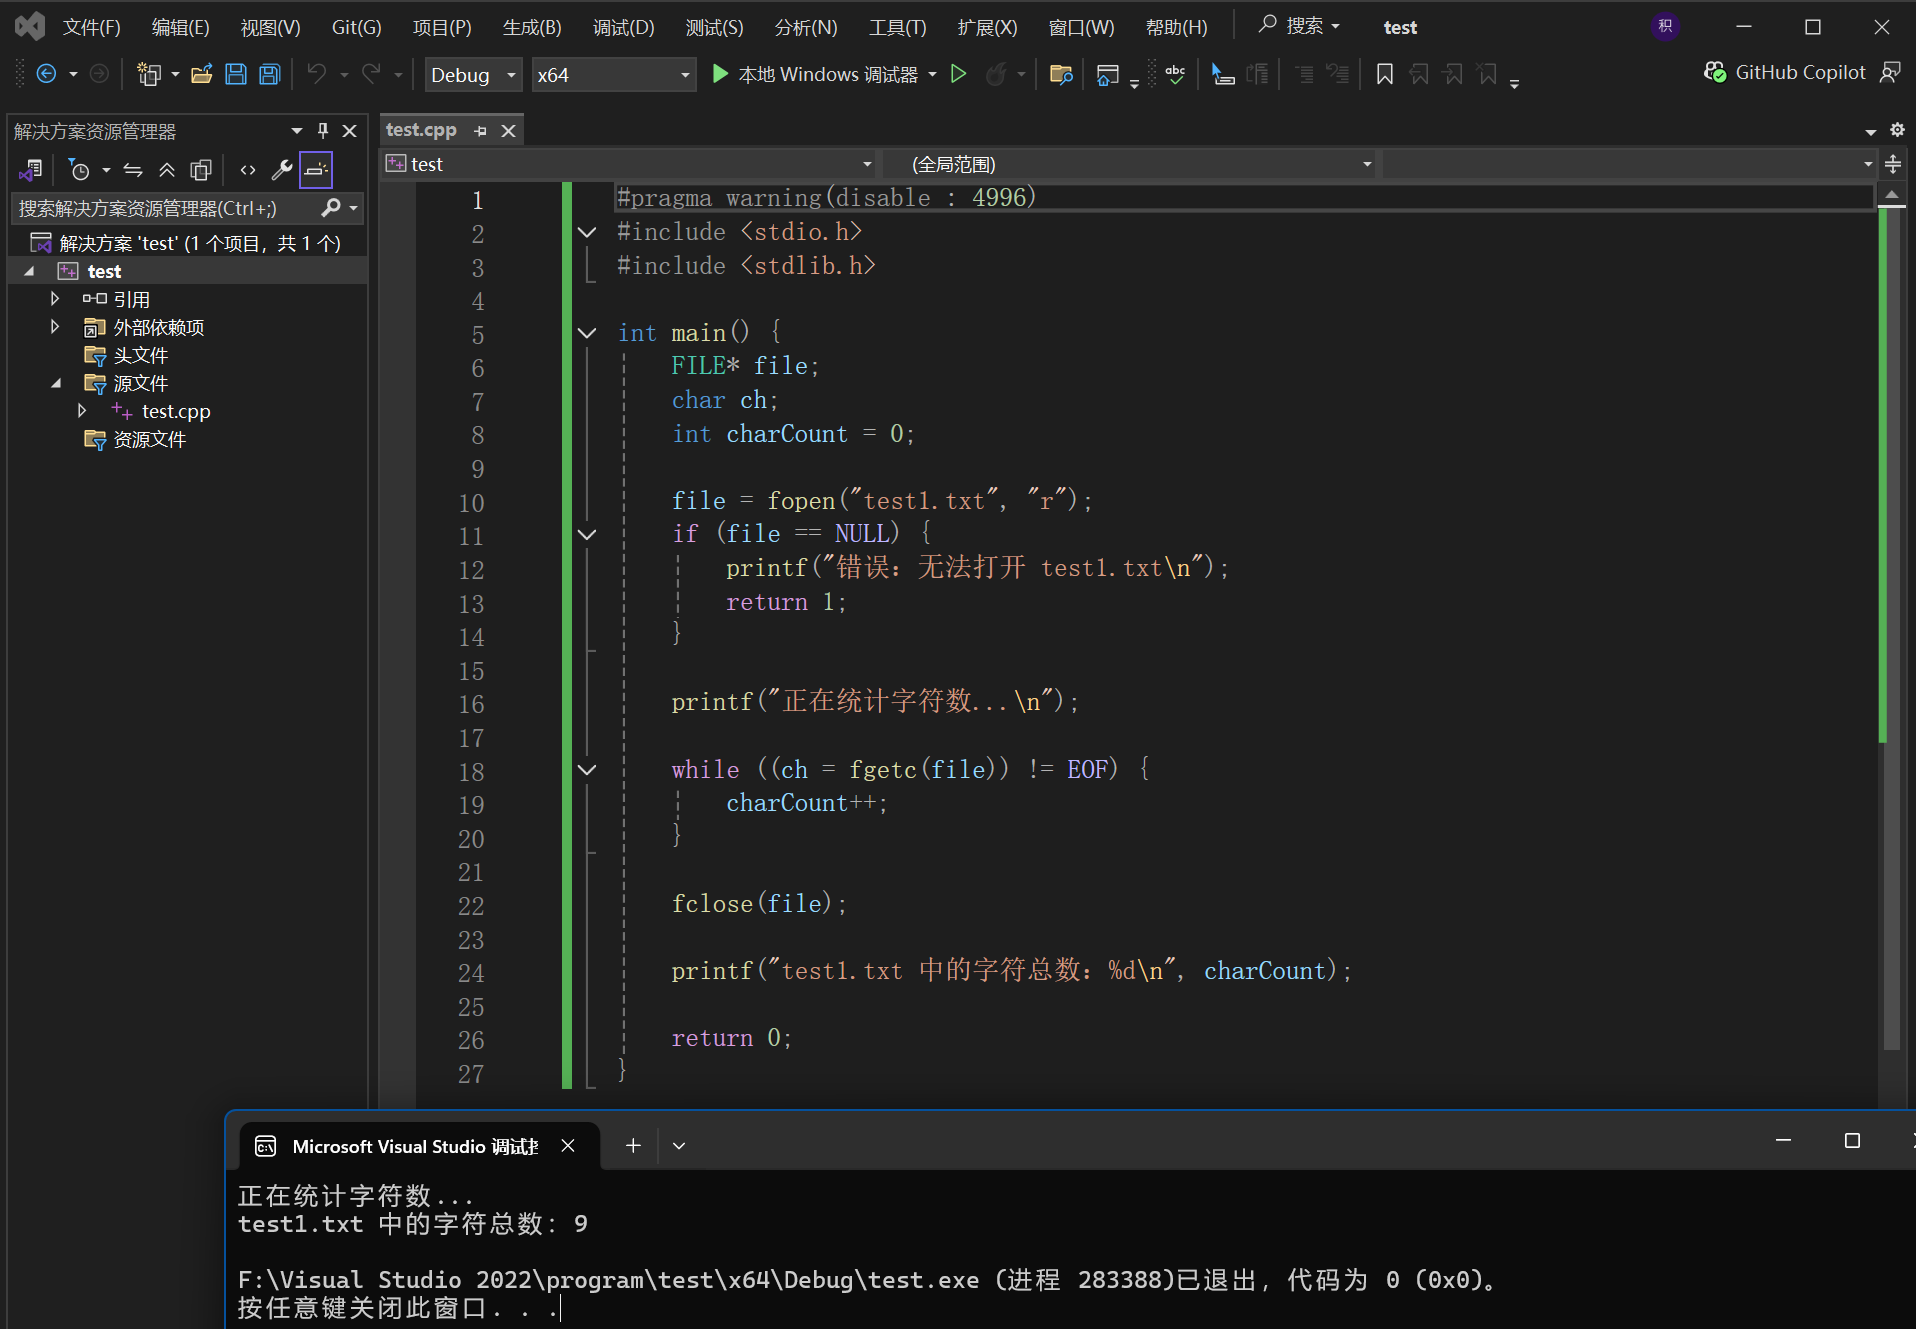Viewport: 1916px width, 1329px height.
Task: Open Properties with the wrench icon
Action: [x=282, y=170]
